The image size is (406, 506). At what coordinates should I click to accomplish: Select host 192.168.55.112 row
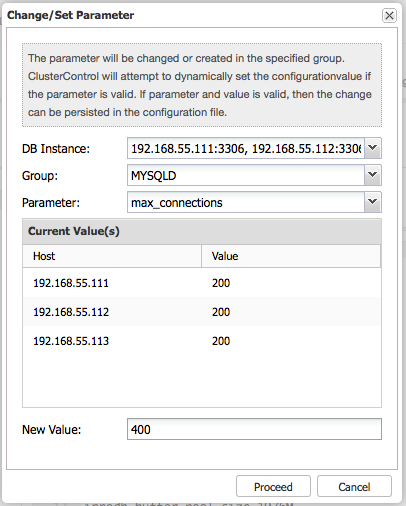pyautogui.click(x=202, y=312)
